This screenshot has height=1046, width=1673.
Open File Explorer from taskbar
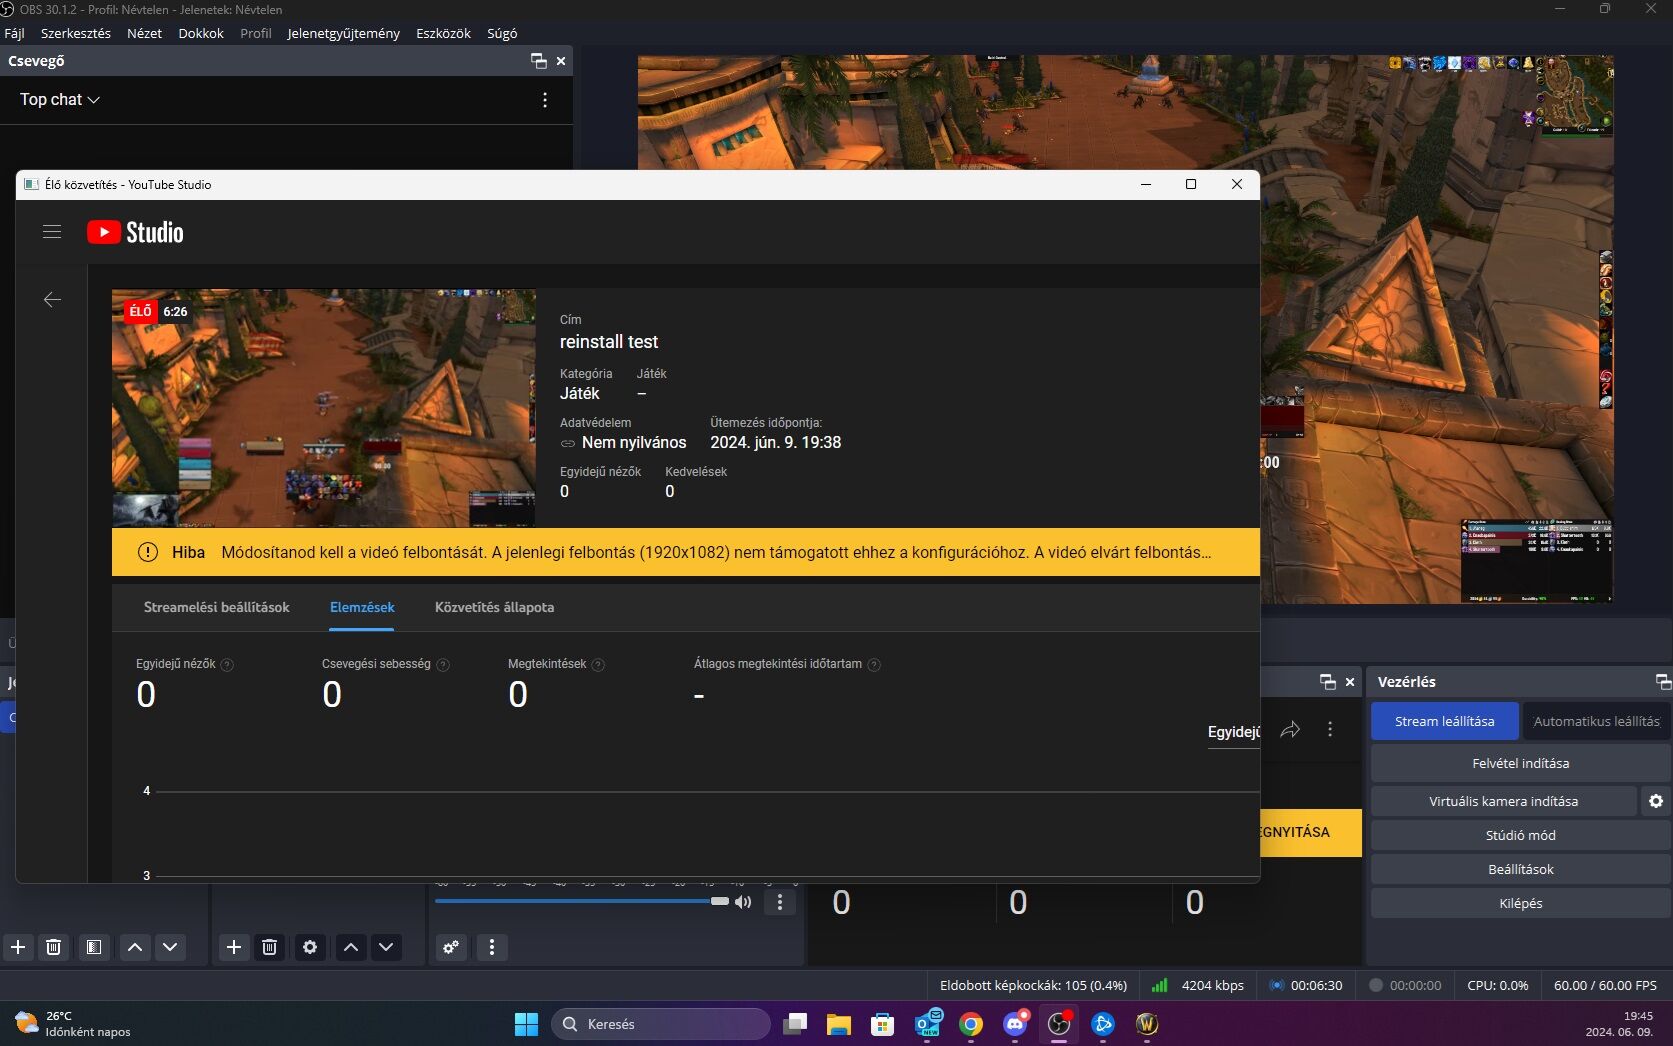coord(838,1024)
